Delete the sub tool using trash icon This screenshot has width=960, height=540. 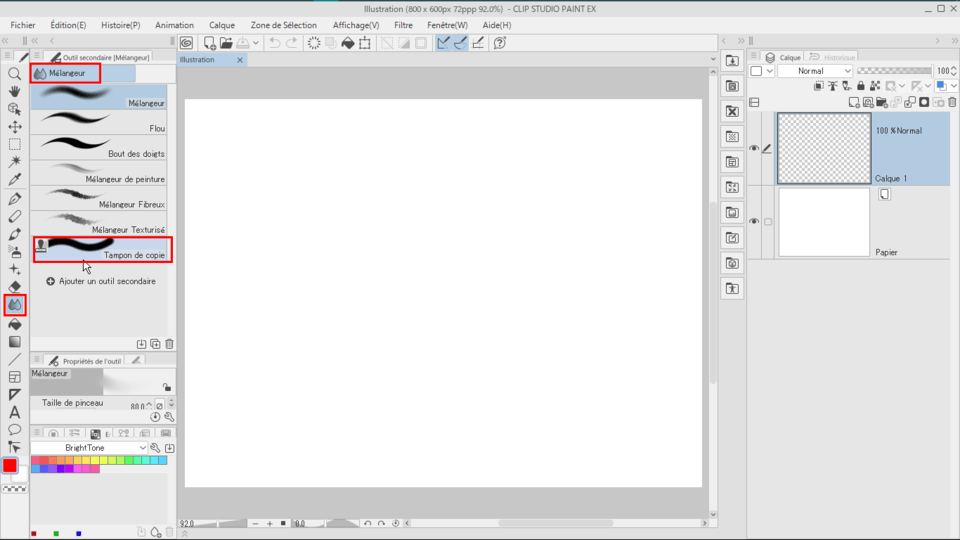(x=170, y=344)
